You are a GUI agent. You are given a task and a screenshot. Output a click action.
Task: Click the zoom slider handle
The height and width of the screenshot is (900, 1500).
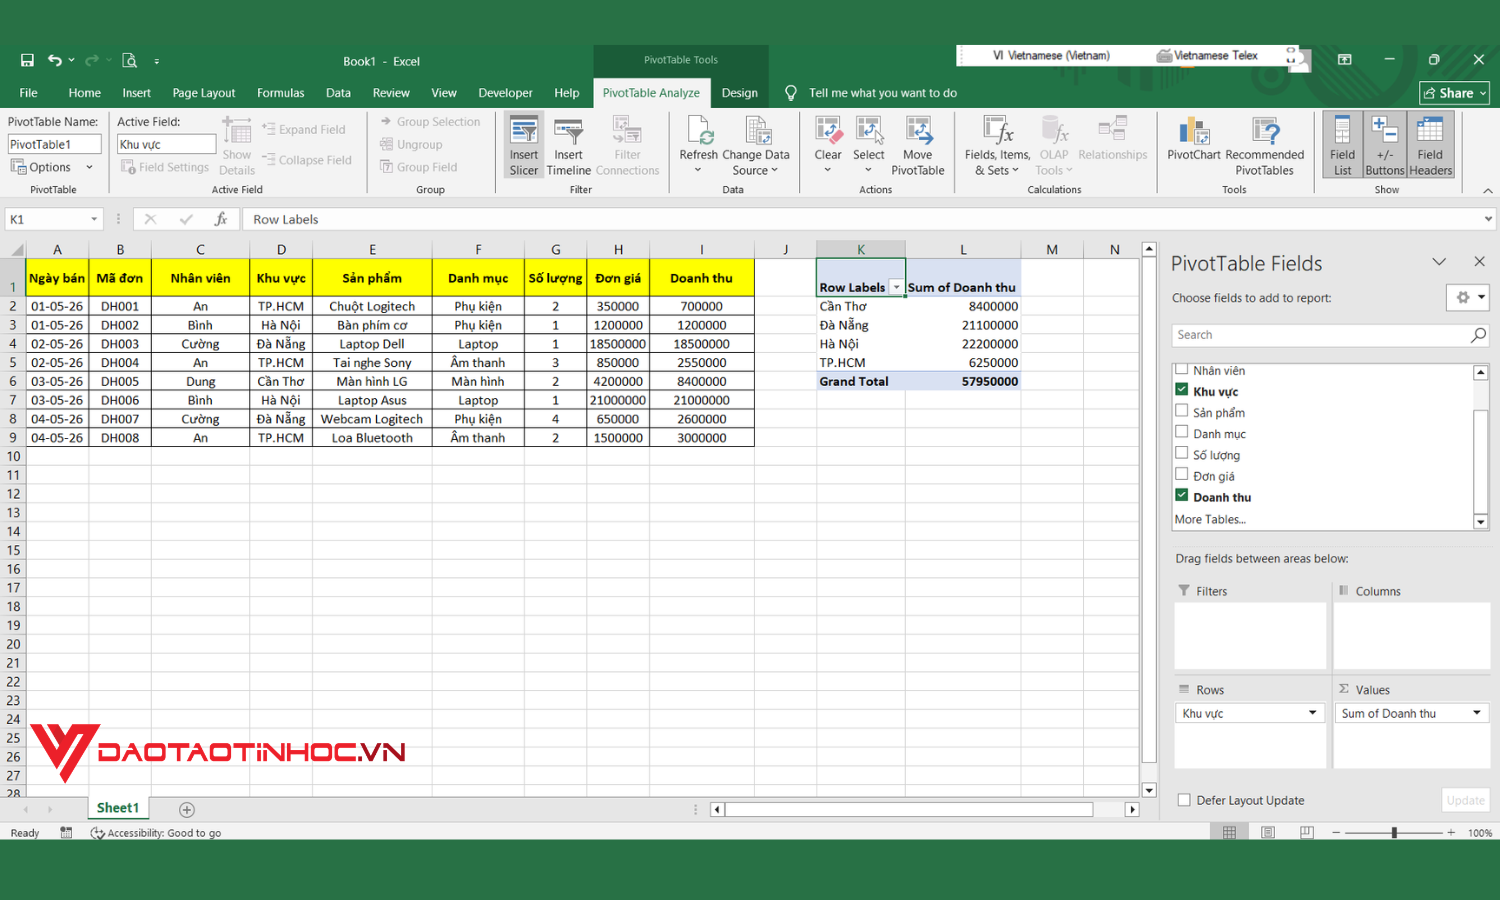(x=1394, y=832)
